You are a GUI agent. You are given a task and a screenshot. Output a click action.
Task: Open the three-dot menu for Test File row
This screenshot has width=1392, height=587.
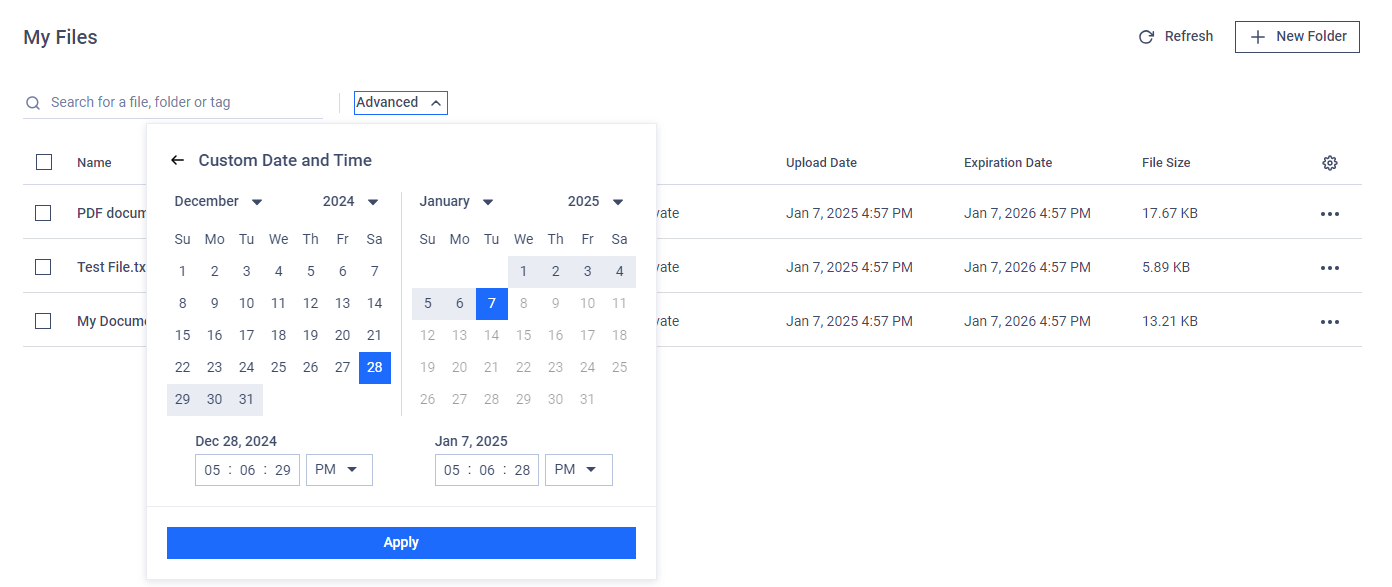[x=1330, y=268]
